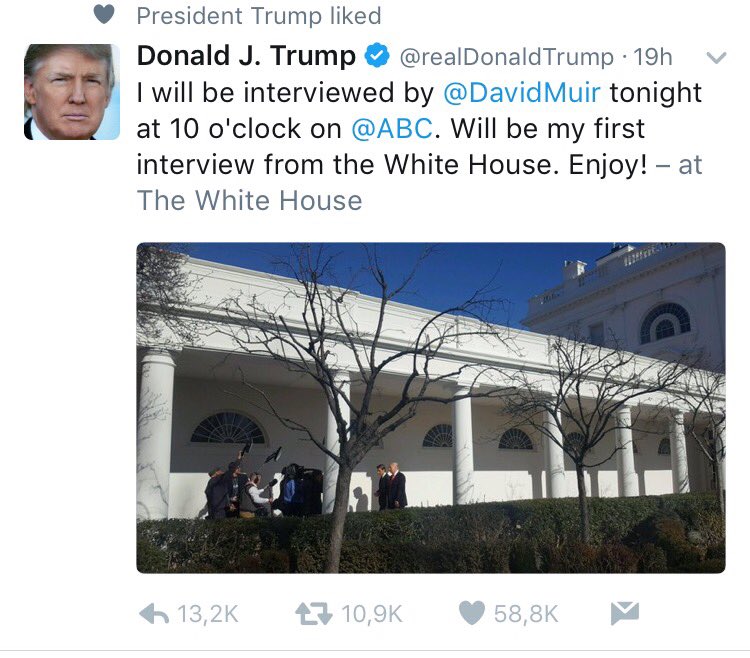
Task: Open the tweet options chevron dropdown
Action: tap(716, 58)
